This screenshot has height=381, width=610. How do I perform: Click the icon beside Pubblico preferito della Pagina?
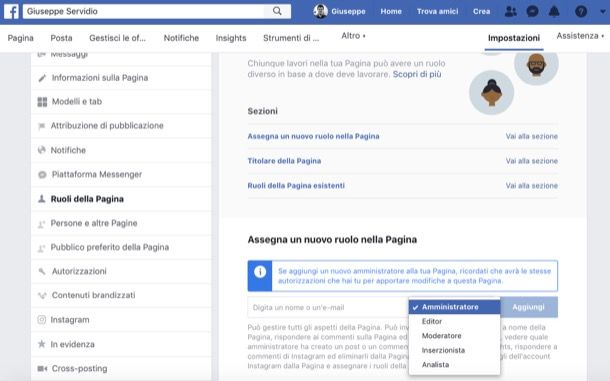41,248
